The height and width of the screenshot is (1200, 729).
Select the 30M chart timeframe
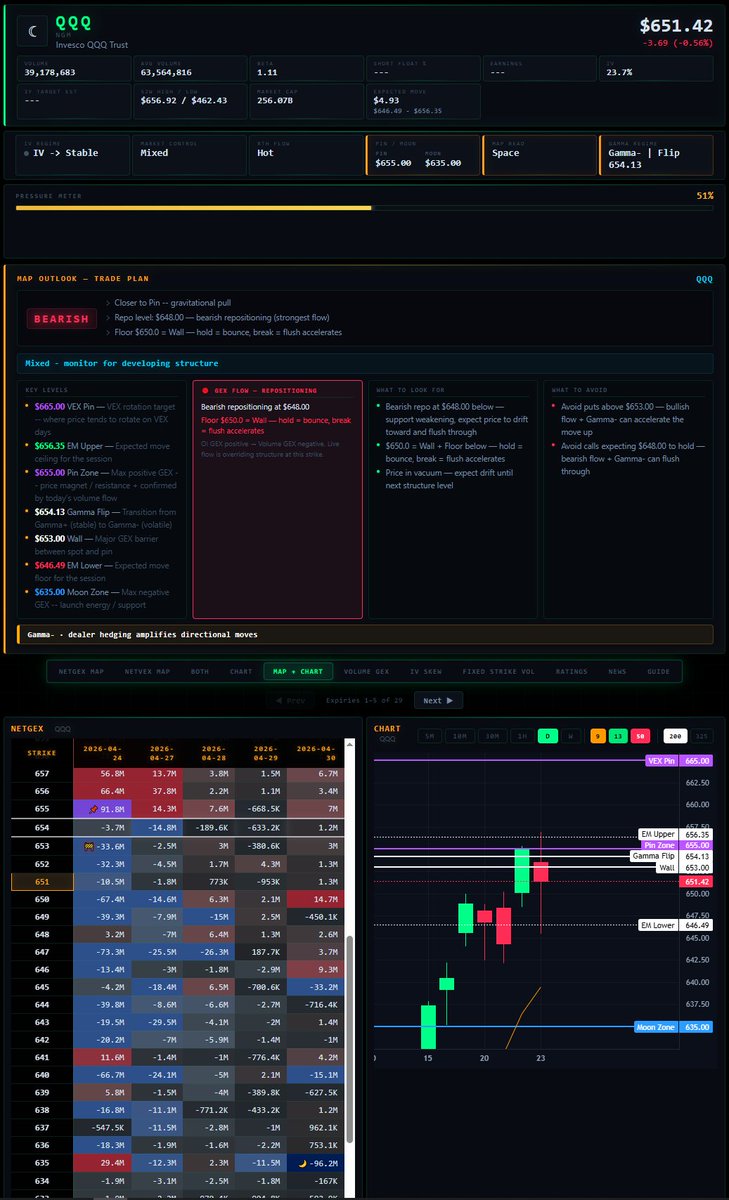click(493, 736)
